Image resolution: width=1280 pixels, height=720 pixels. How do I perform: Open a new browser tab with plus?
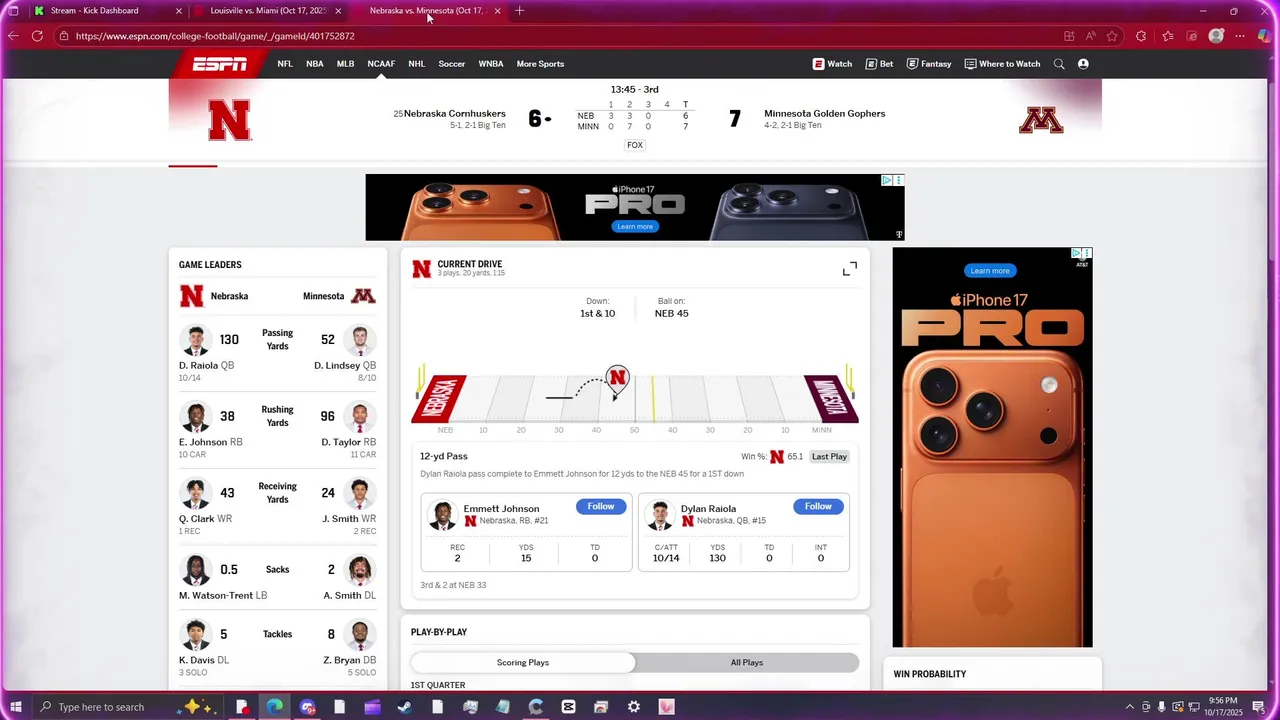[x=519, y=11]
